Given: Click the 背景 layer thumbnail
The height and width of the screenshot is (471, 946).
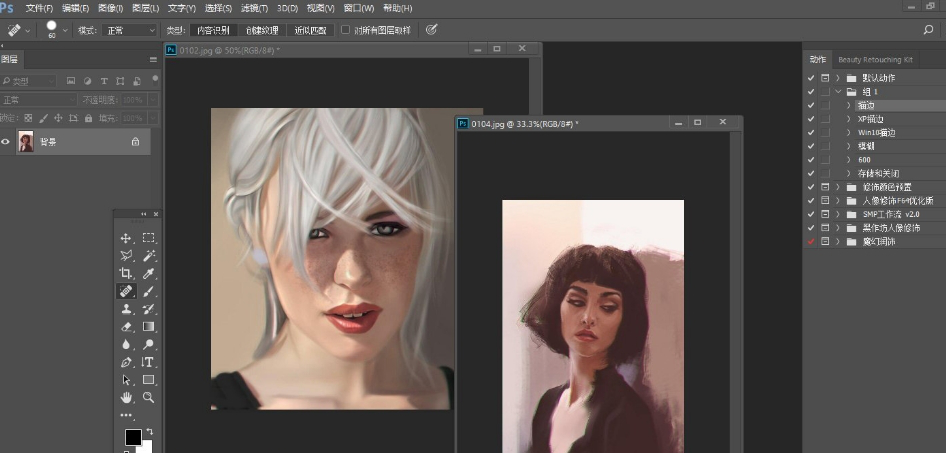Looking at the screenshot, I should coord(26,142).
